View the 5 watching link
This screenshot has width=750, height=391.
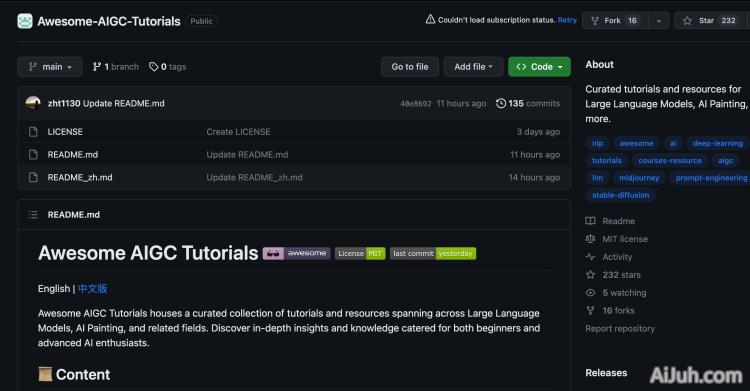click(624, 292)
